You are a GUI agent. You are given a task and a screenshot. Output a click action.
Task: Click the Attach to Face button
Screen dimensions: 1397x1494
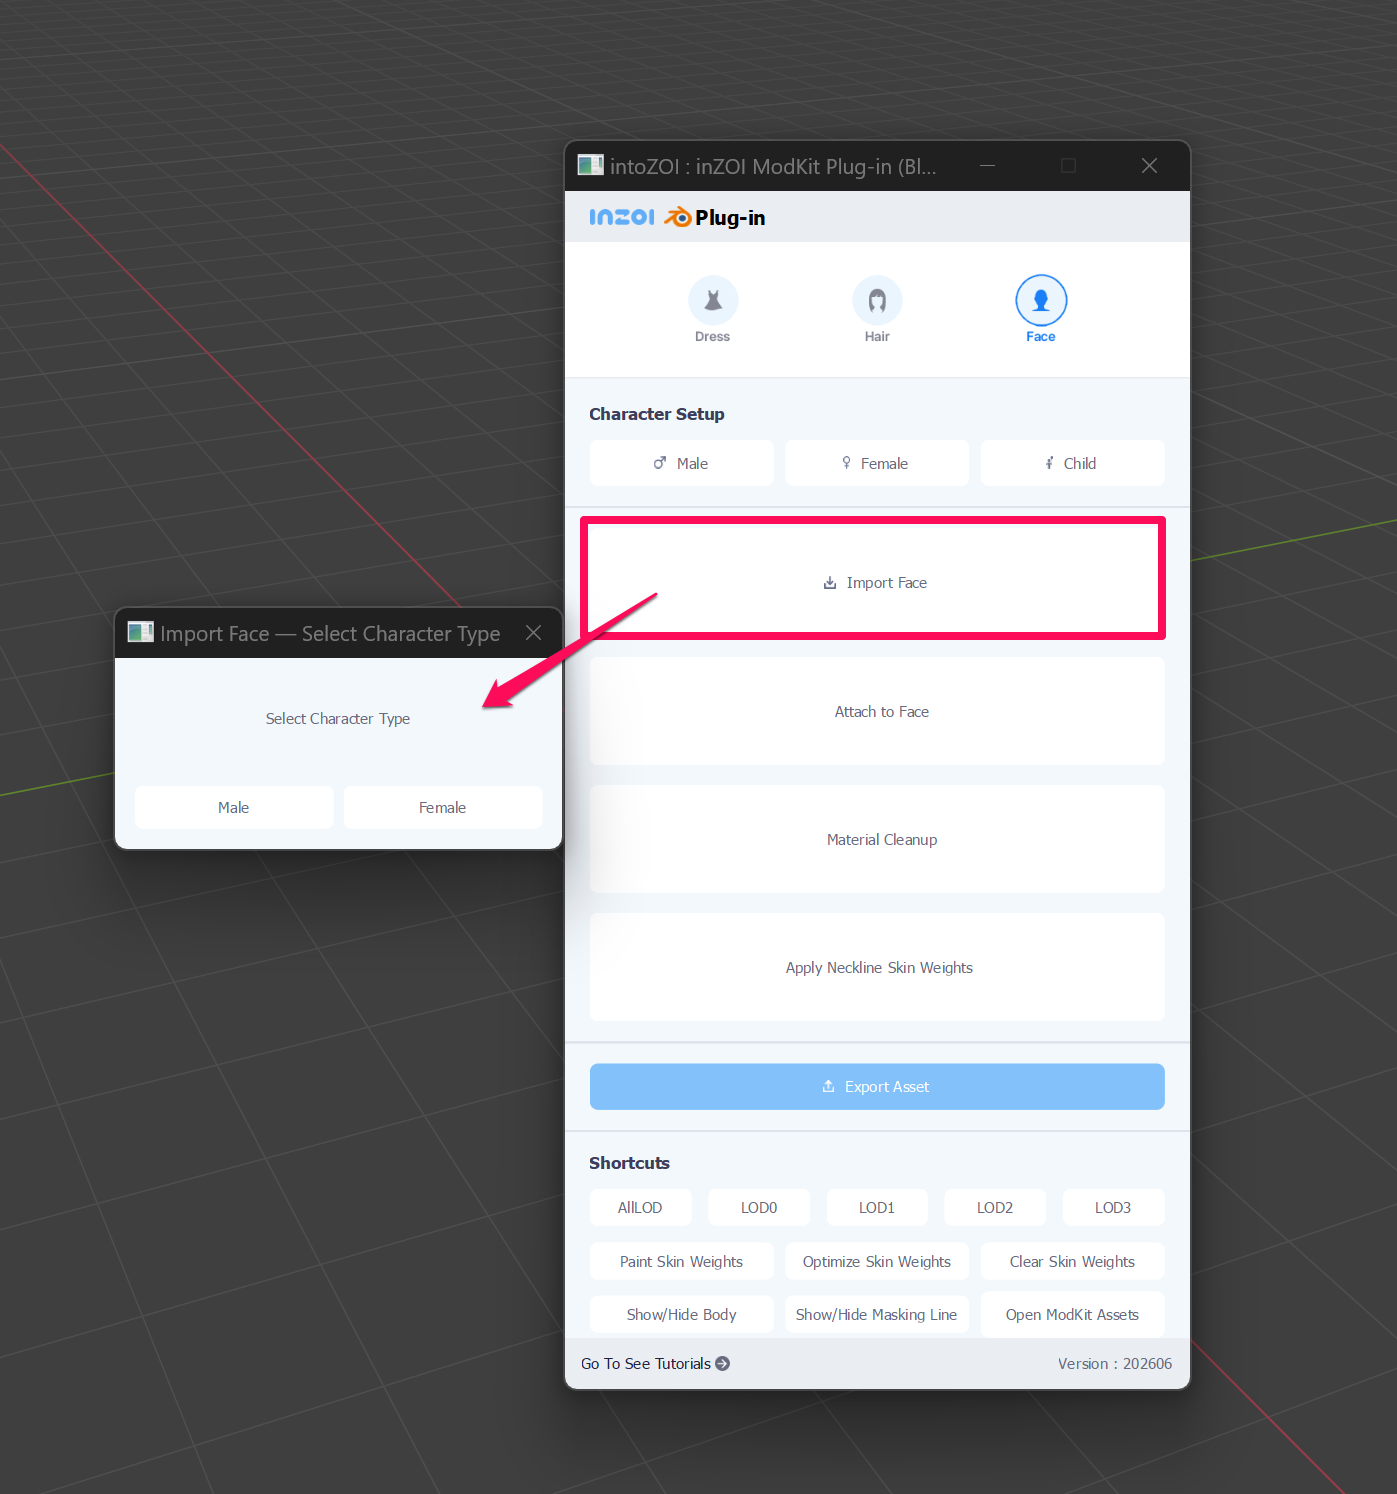click(877, 711)
